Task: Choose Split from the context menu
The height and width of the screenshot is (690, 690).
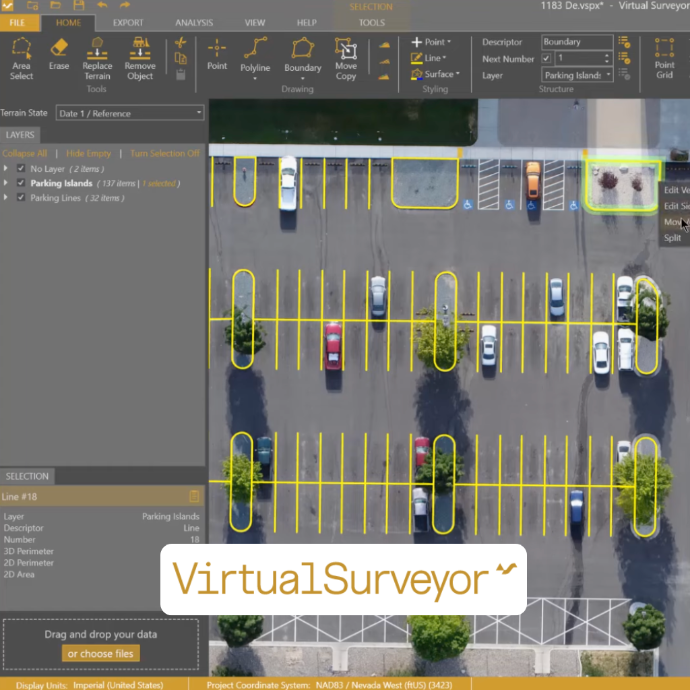Action: pyautogui.click(x=672, y=238)
